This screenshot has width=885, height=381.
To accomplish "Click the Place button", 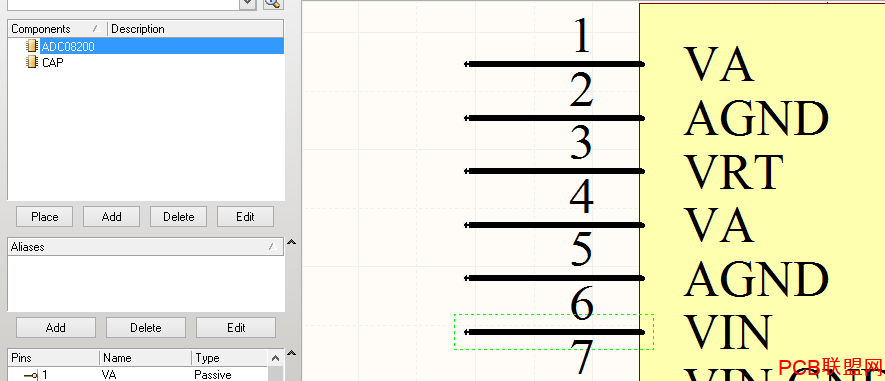I will 45,217.
